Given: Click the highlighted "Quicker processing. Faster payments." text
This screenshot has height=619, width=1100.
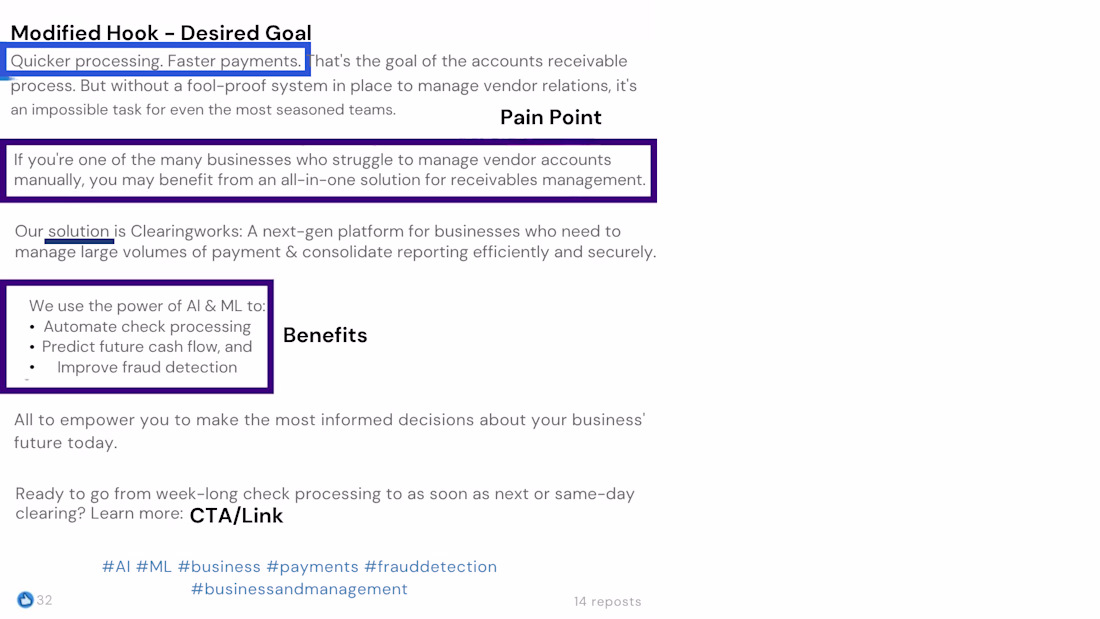Looking at the screenshot, I should coord(156,61).
